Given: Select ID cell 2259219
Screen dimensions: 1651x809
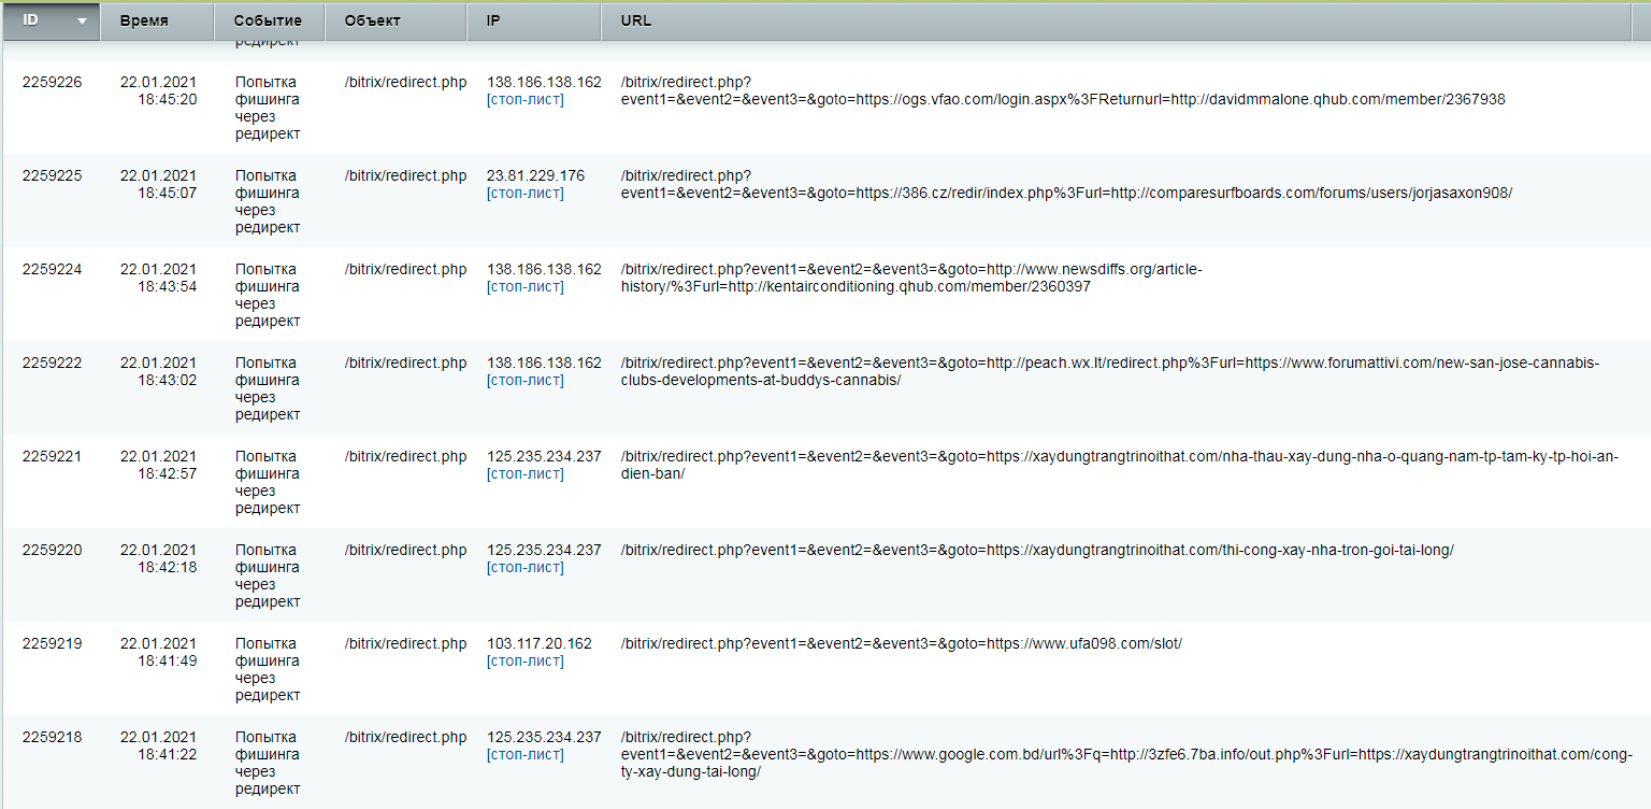Looking at the screenshot, I should (52, 644).
